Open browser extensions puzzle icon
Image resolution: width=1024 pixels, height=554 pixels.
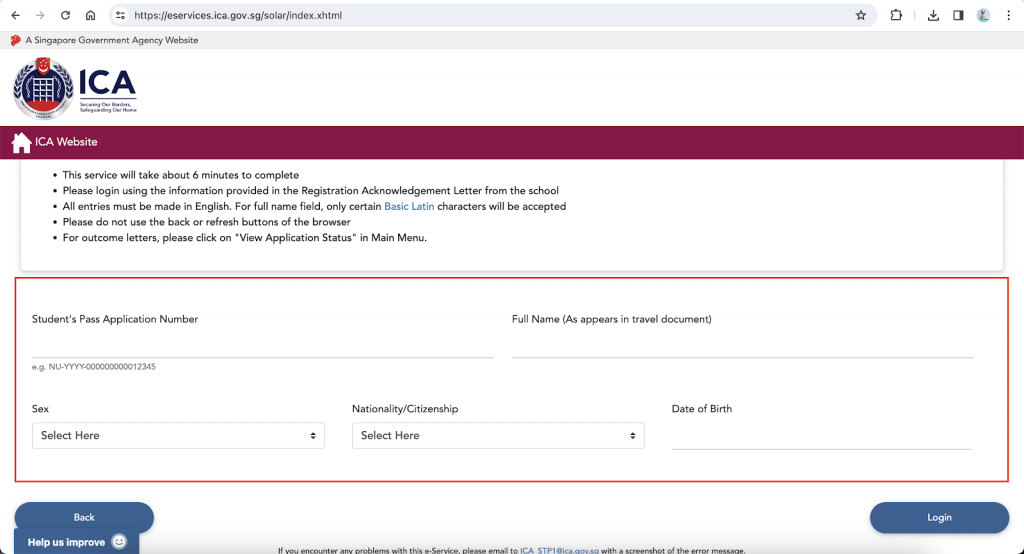[896, 16]
